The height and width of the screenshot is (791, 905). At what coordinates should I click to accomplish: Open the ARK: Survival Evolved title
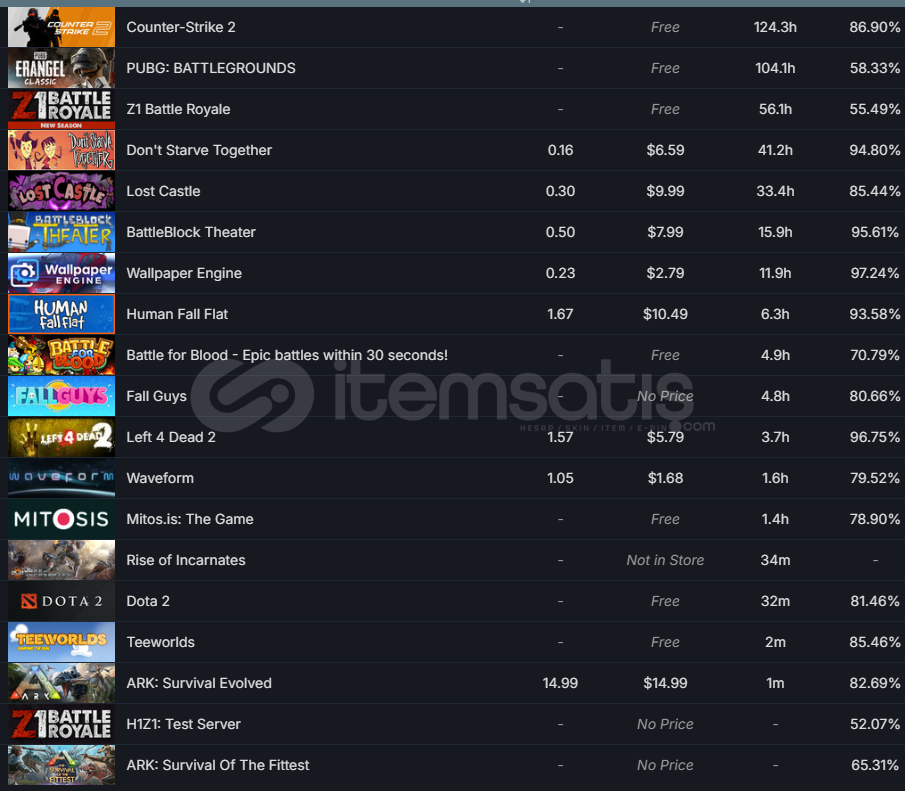[x=199, y=683]
